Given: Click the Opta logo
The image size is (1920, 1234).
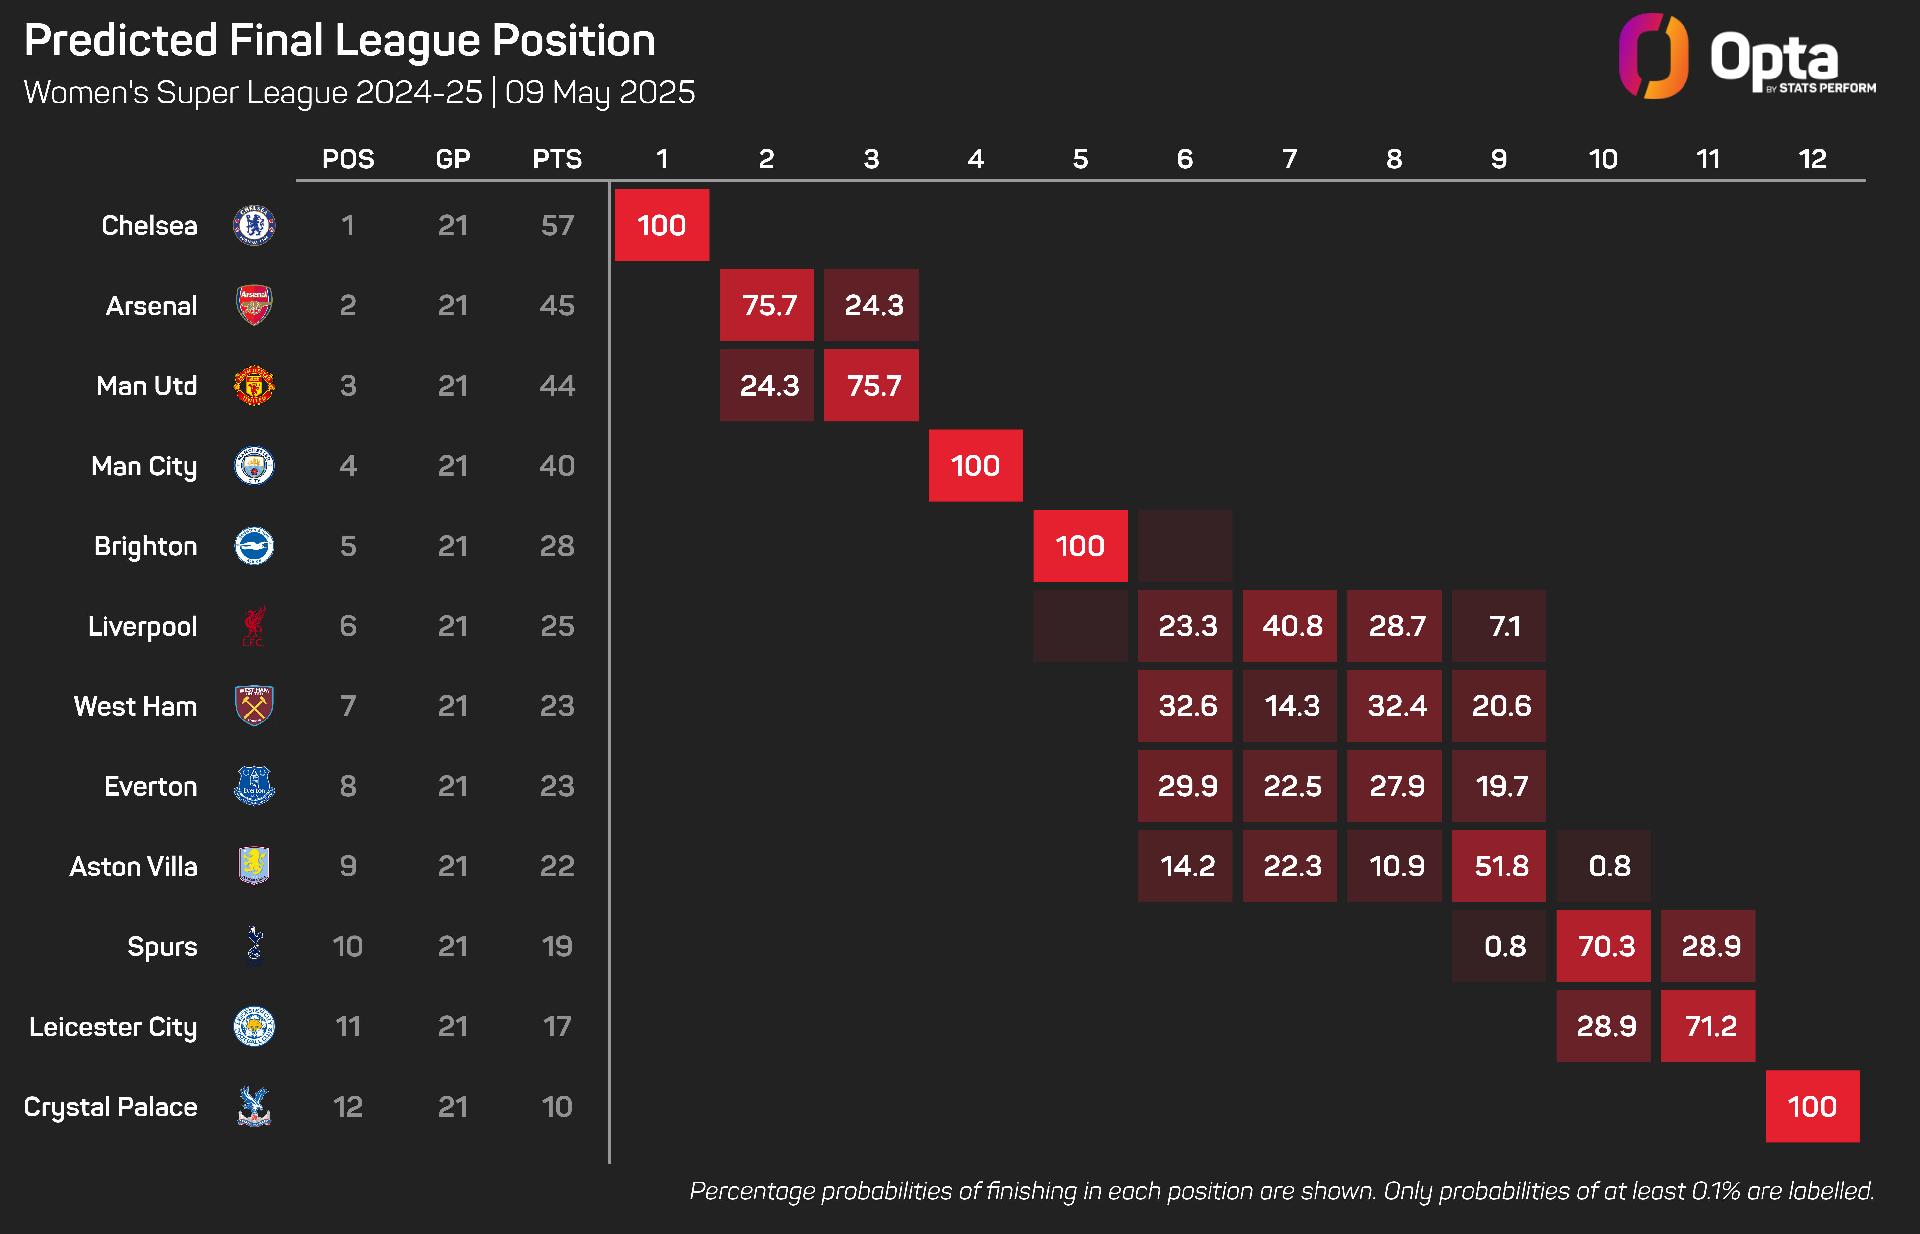Looking at the screenshot, I should (x=1747, y=56).
